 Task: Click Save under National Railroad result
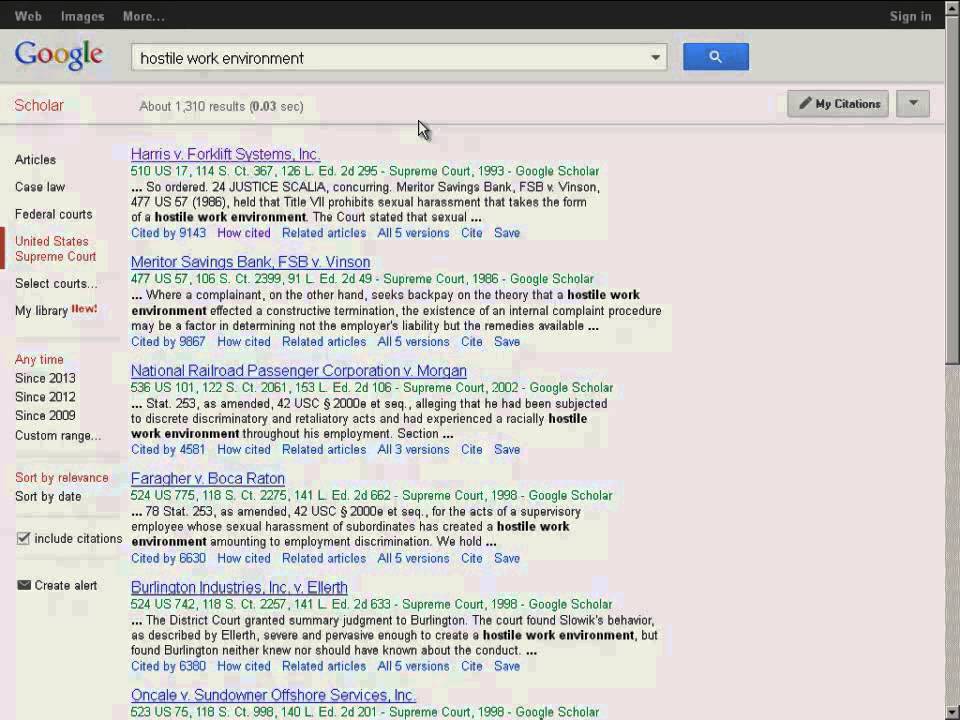[507, 449]
